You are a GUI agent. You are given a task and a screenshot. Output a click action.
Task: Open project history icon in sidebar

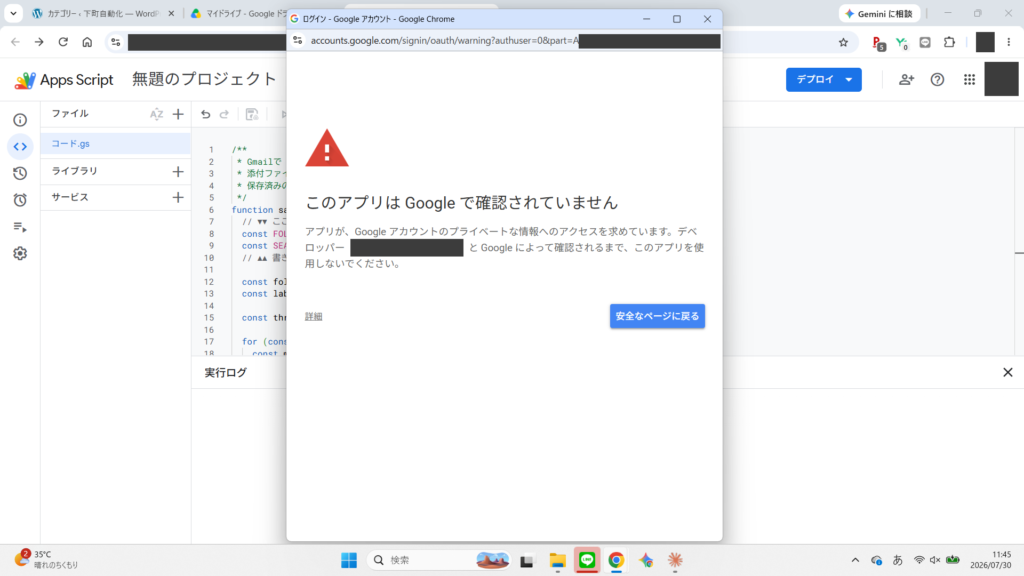(x=20, y=173)
